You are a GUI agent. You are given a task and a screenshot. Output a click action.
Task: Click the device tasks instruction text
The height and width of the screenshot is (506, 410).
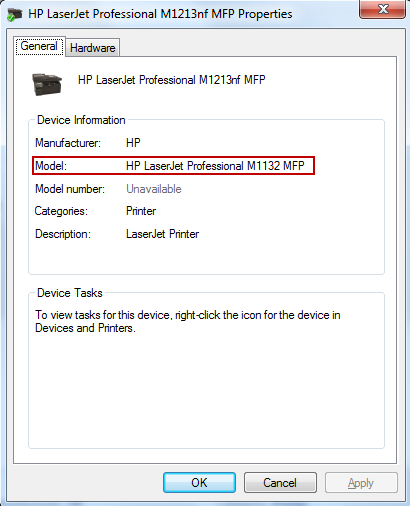point(188,321)
